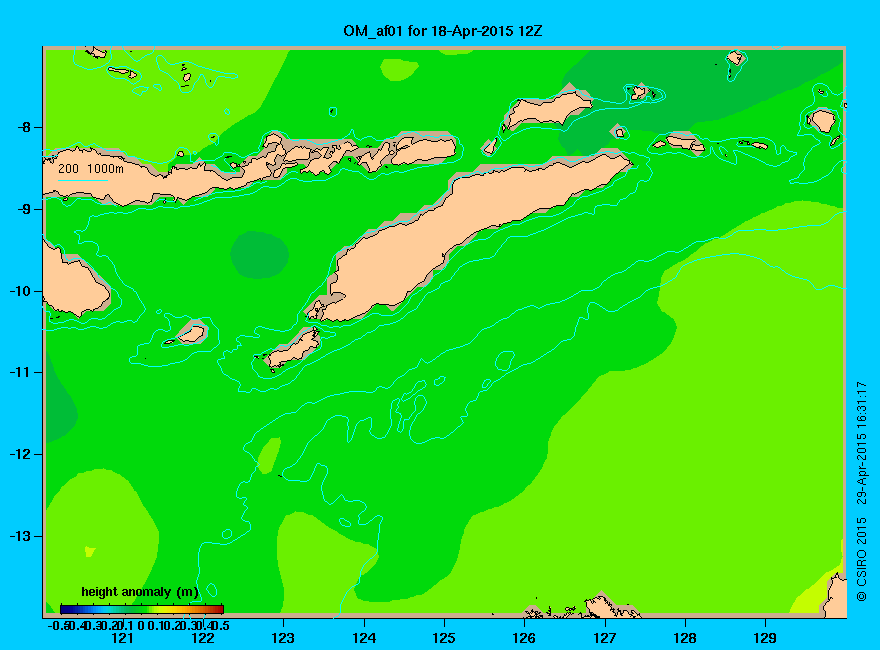Click the 128 longitude axis label
880x650 pixels.
tap(685, 638)
